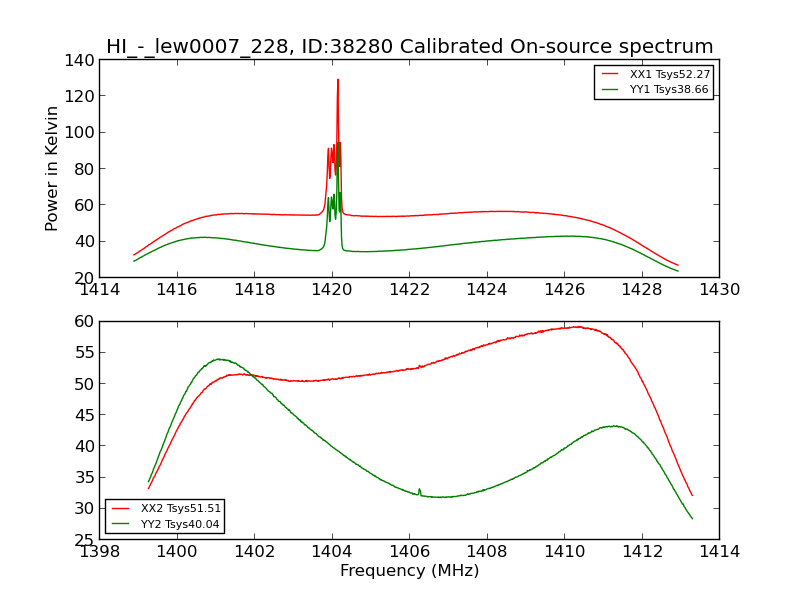The height and width of the screenshot is (600, 800).
Task: Click the 1408 tick label on lower x-axis
Action: coord(487,552)
